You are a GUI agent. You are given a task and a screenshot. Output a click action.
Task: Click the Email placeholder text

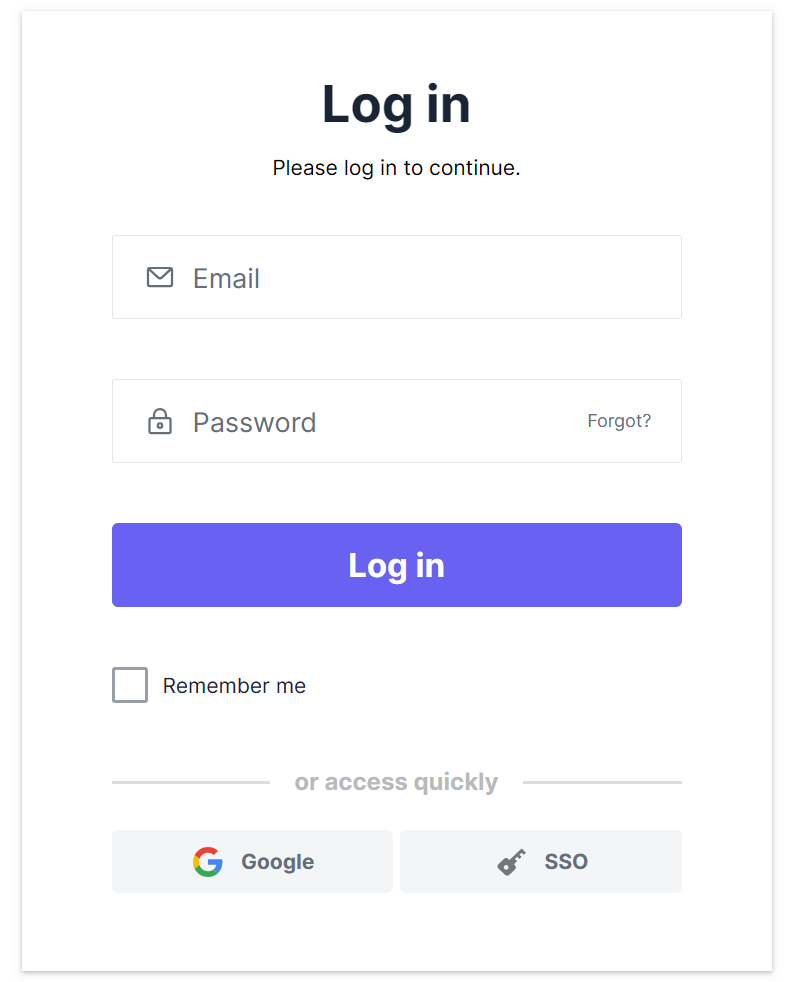[x=226, y=278]
